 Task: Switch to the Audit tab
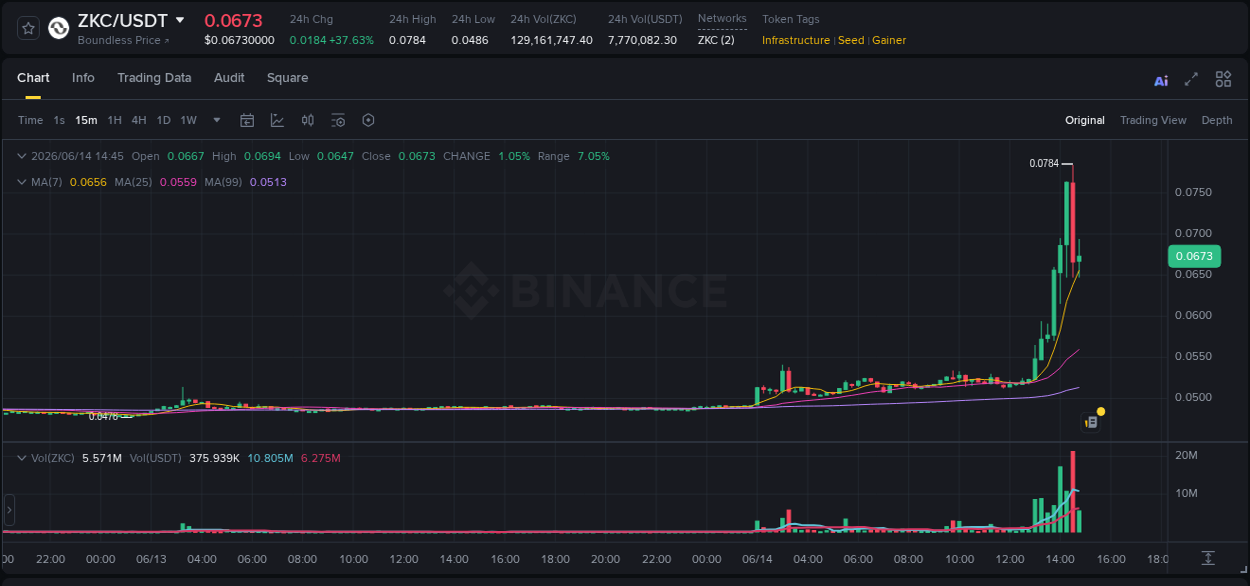tap(229, 78)
